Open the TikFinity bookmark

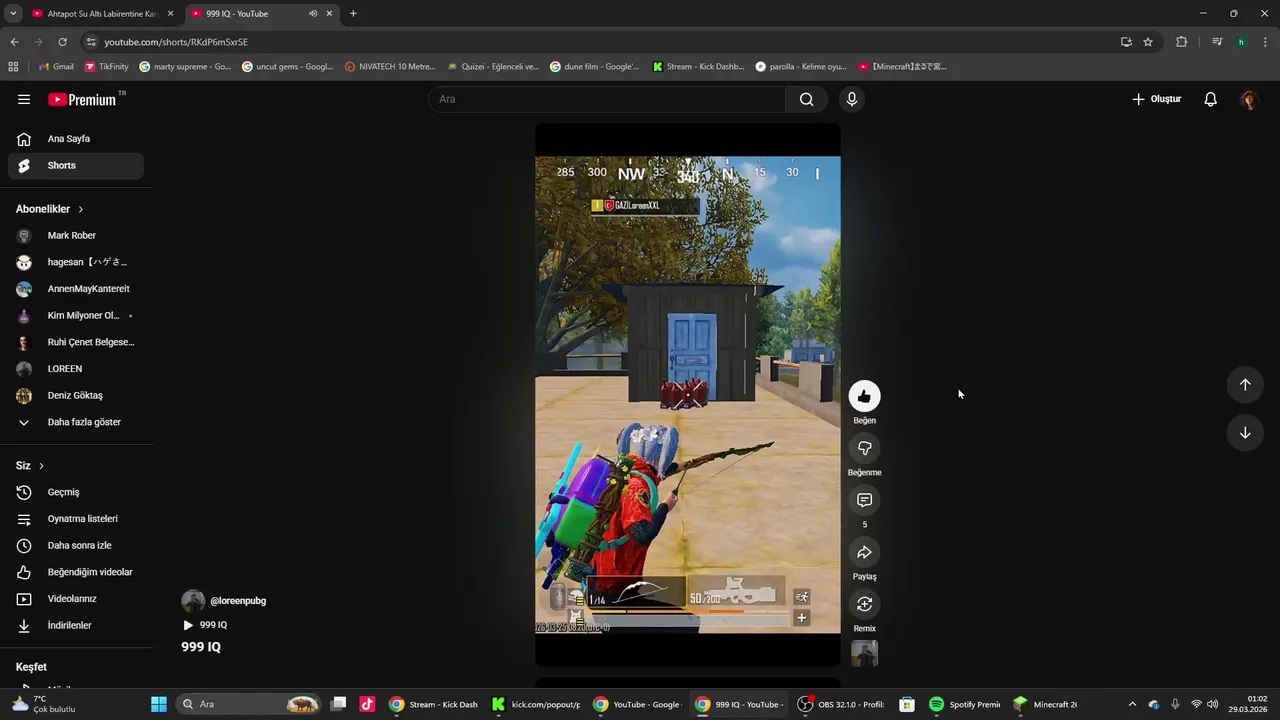click(107, 67)
